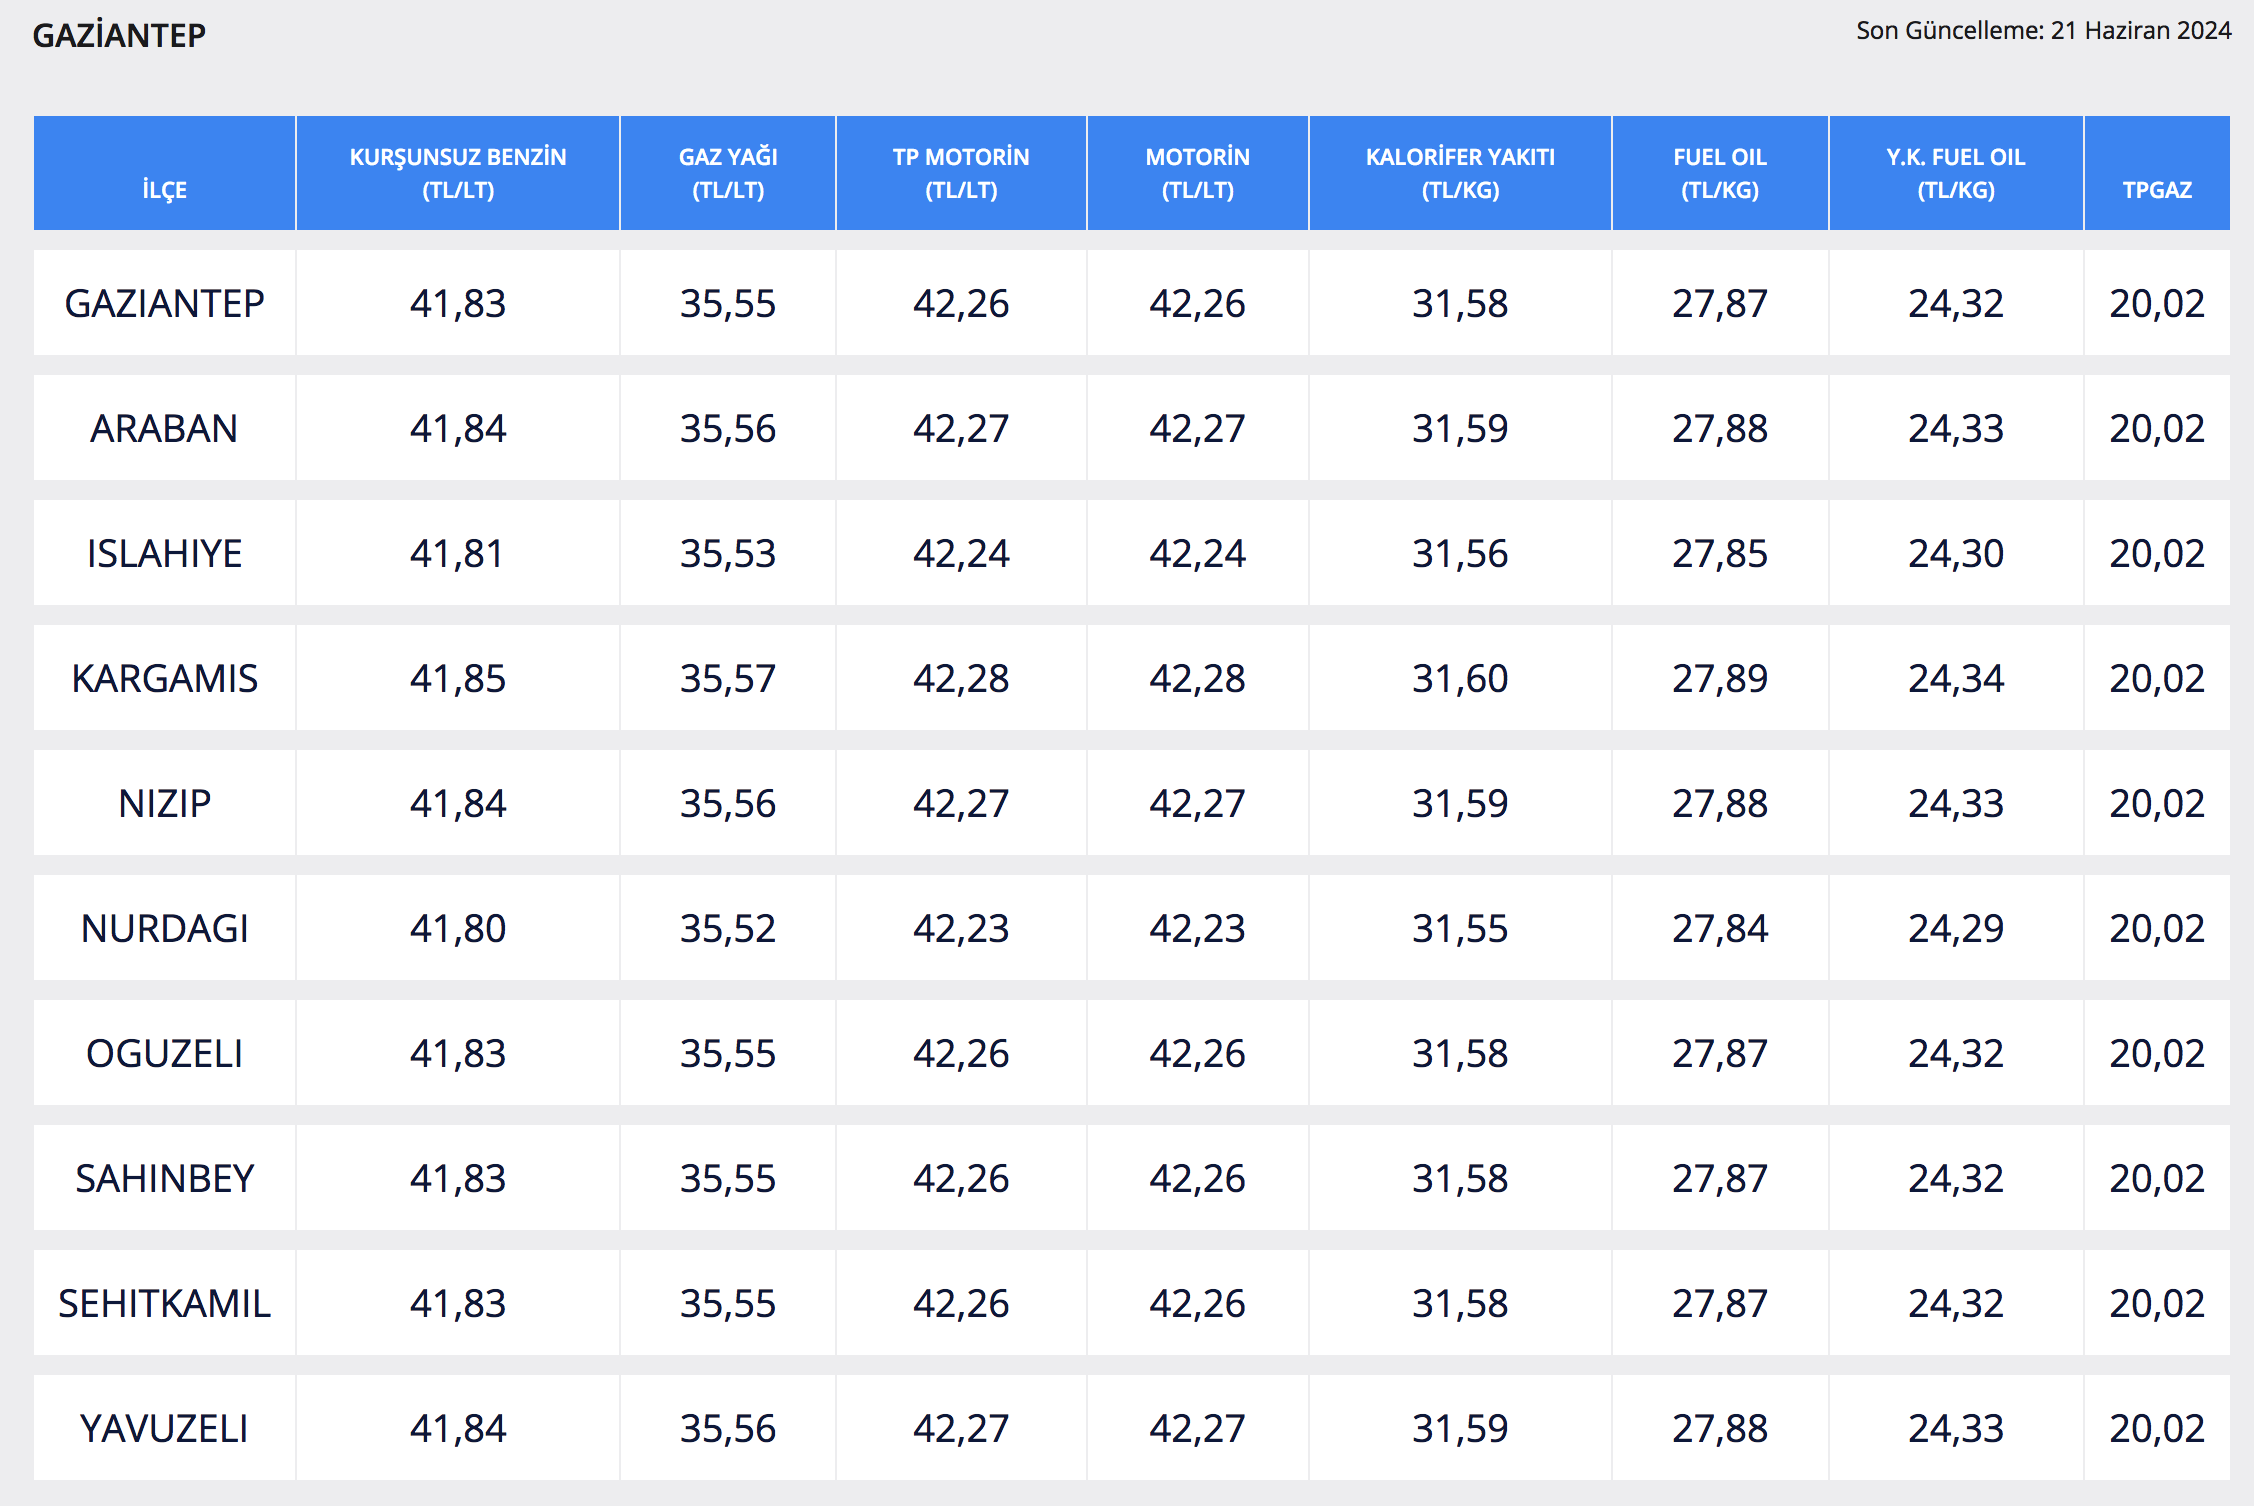The image size is (2254, 1506).
Task: Click the Y.K. FUEL OIL header
Action: point(1956,173)
